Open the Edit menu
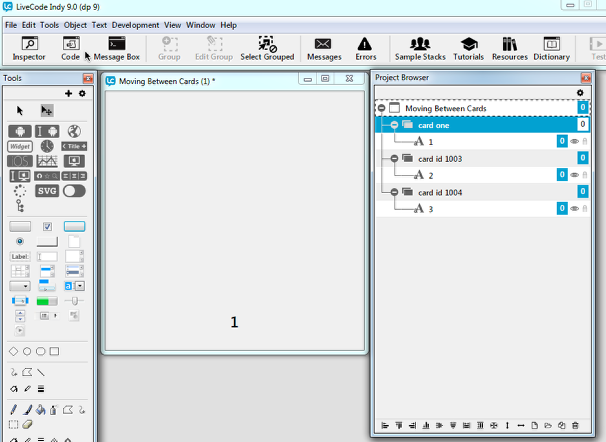 (29, 25)
